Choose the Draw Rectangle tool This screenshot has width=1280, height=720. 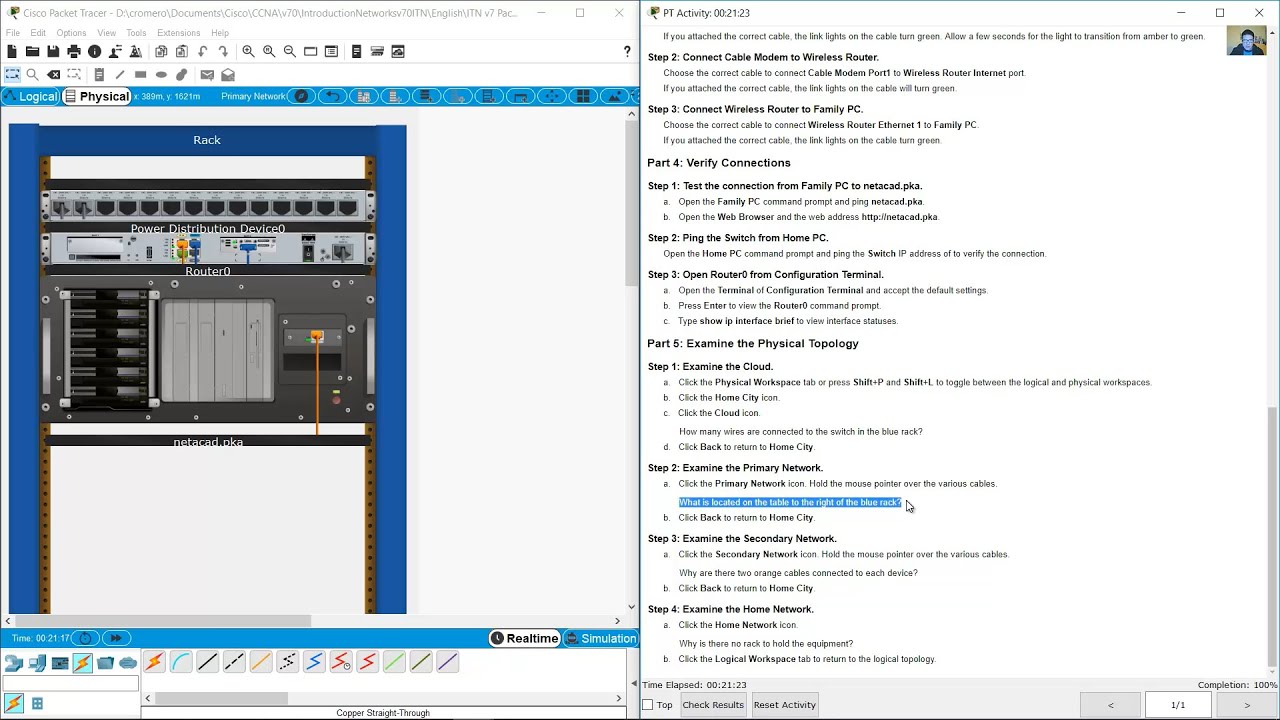point(141,74)
